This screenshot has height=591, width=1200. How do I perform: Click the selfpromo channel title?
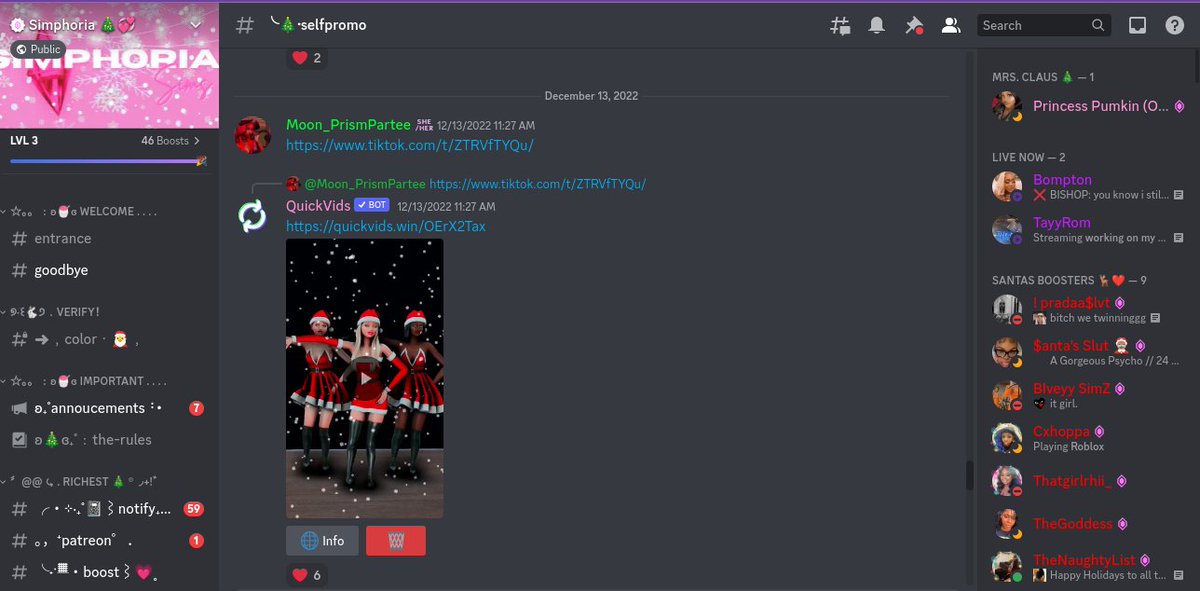(x=318, y=25)
